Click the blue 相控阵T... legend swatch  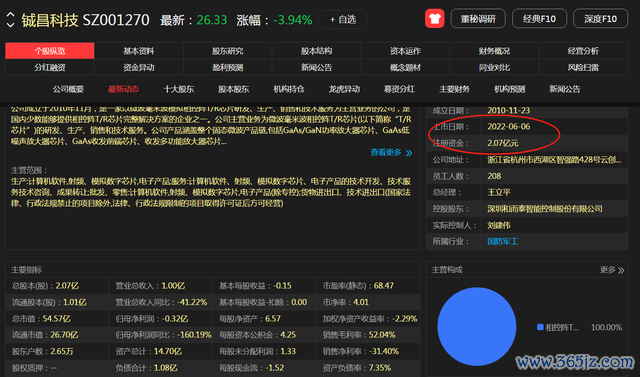click(x=540, y=327)
